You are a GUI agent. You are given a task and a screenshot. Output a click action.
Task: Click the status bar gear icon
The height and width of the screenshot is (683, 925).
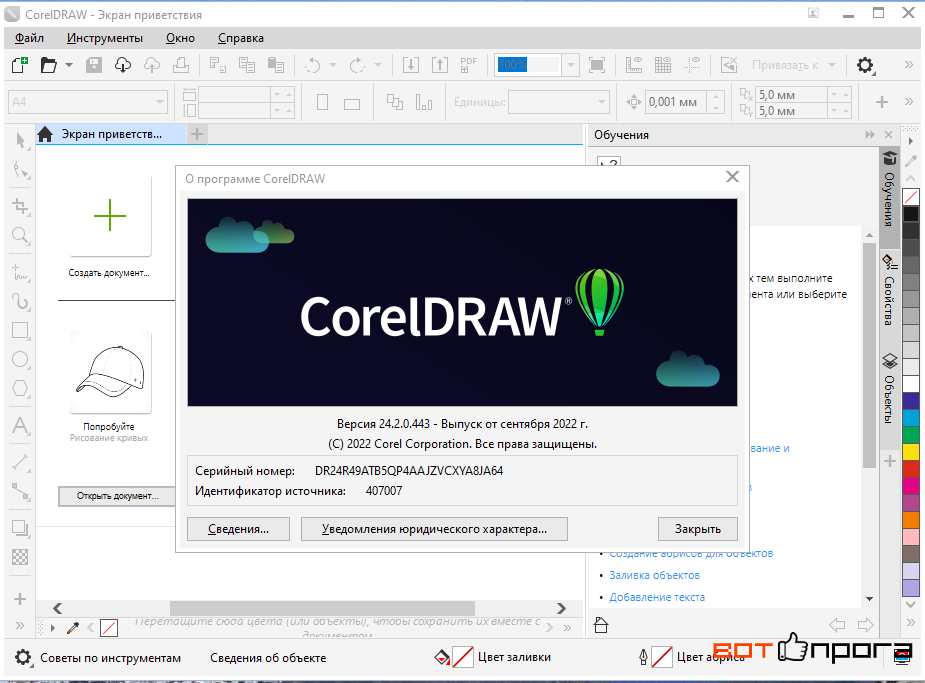coord(23,658)
